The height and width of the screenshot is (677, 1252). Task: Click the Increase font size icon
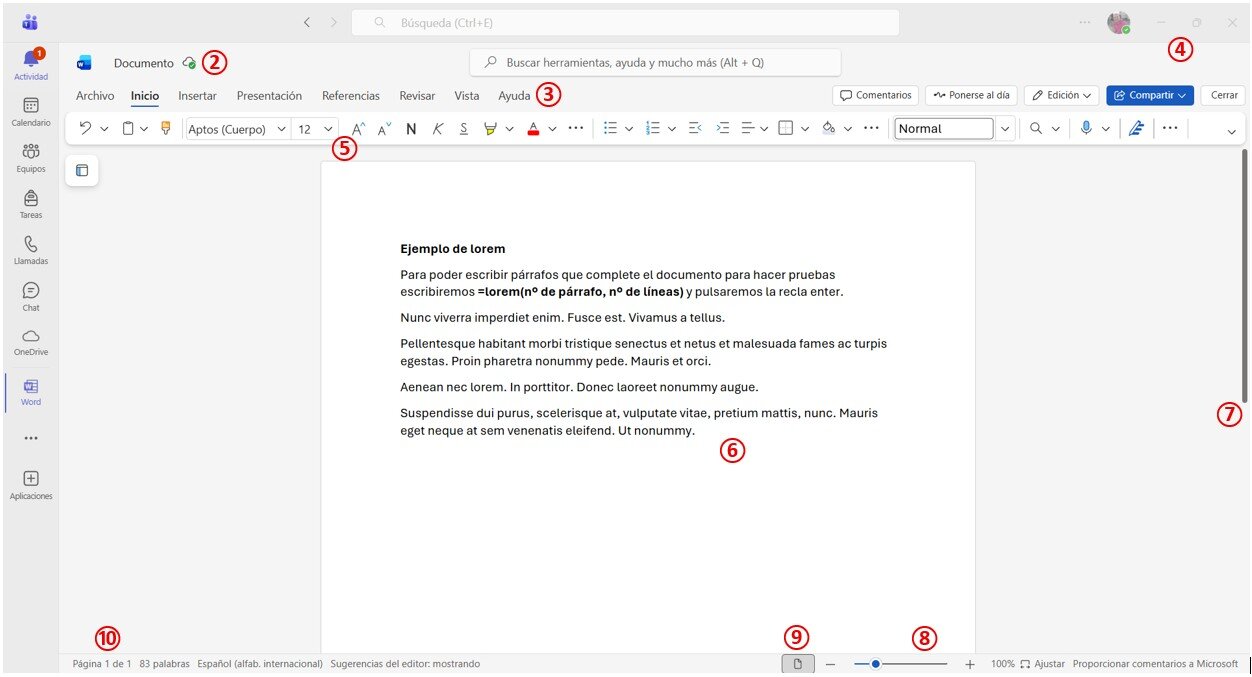click(358, 128)
